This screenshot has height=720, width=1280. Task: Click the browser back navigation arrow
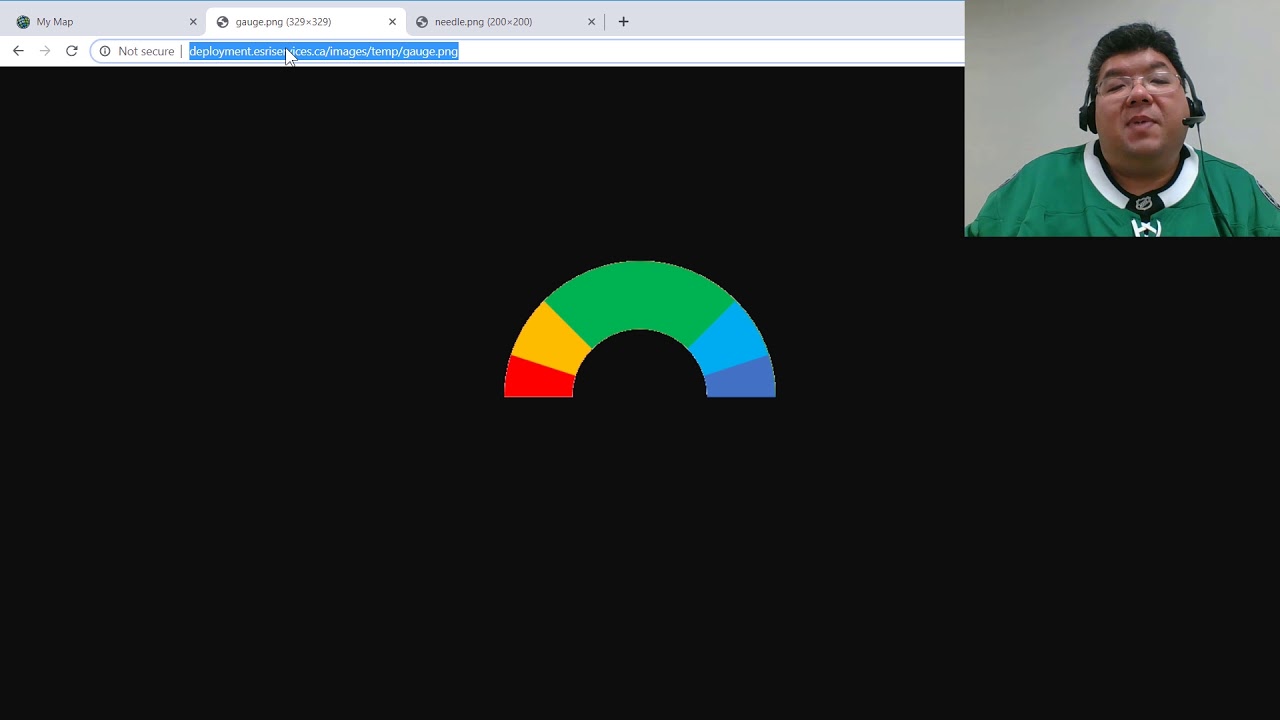click(18, 51)
